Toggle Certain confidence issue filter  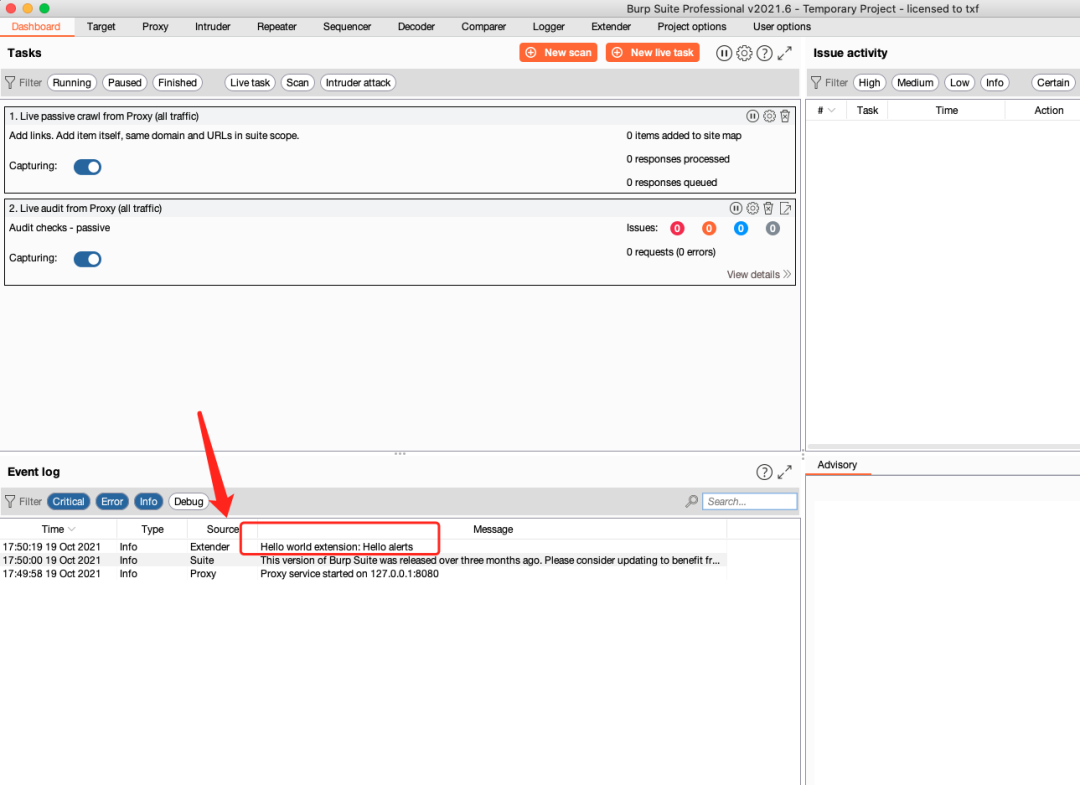click(1053, 83)
